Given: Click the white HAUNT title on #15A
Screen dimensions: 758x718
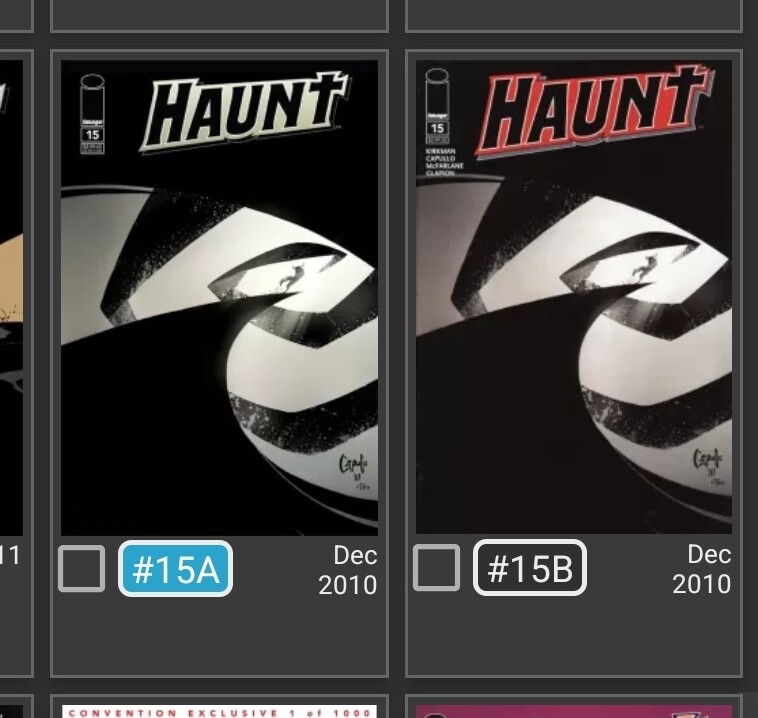Looking at the screenshot, I should pyautogui.click(x=245, y=112).
